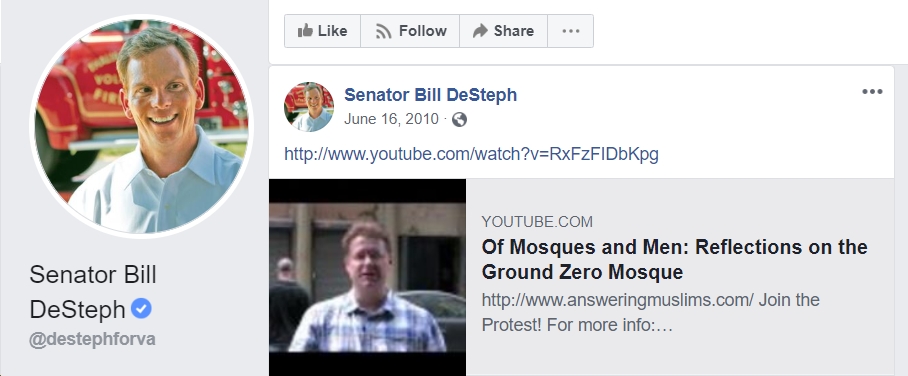Click the arrow icon on Share

pyautogui.click(x=480, y=31)
